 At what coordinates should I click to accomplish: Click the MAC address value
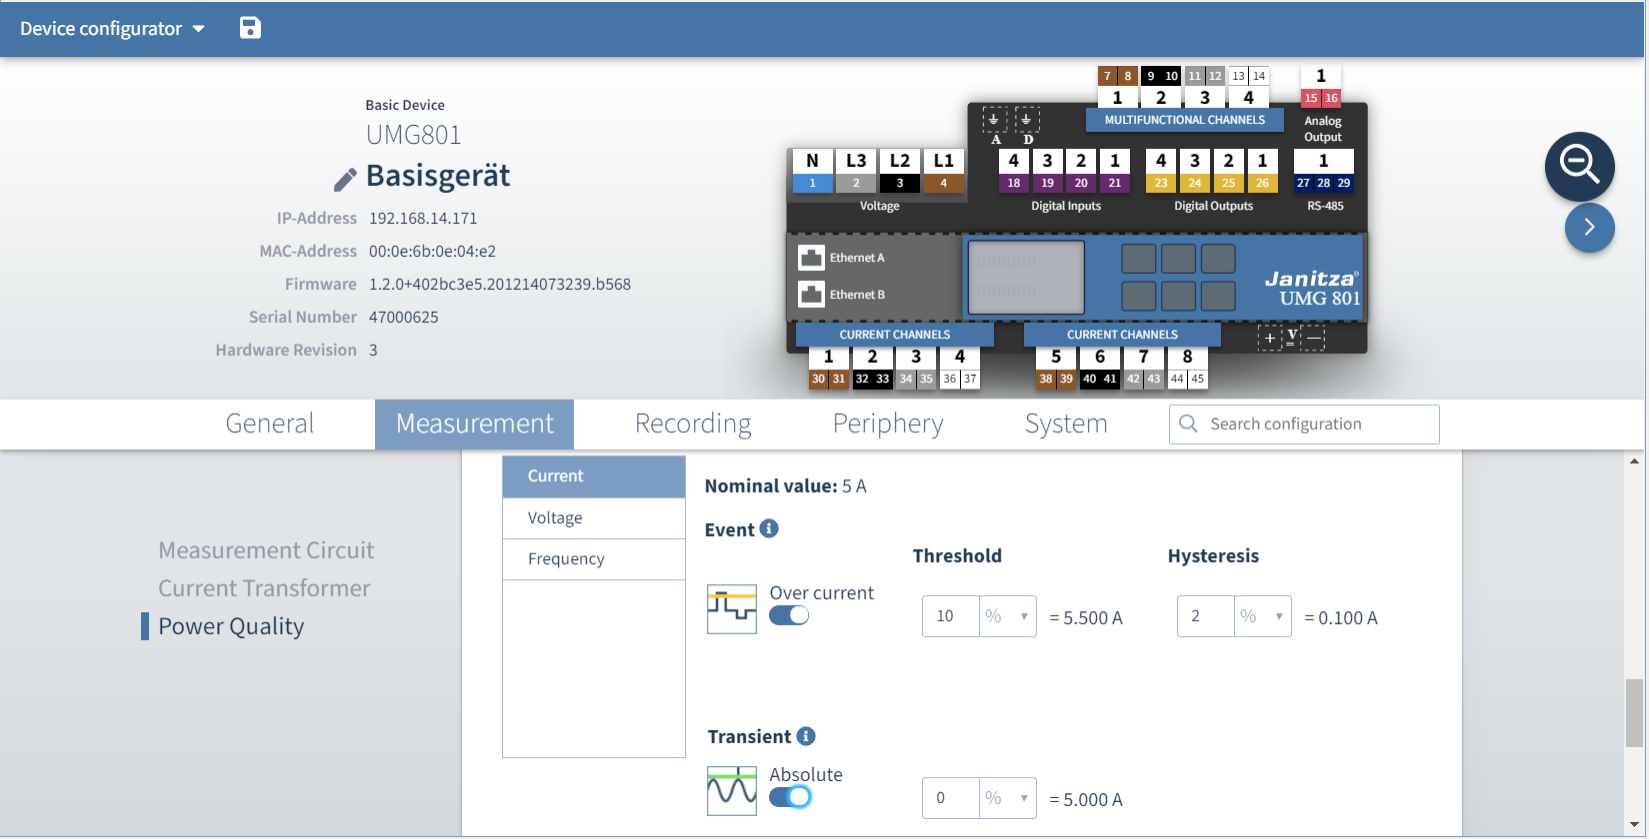point(432,251)
